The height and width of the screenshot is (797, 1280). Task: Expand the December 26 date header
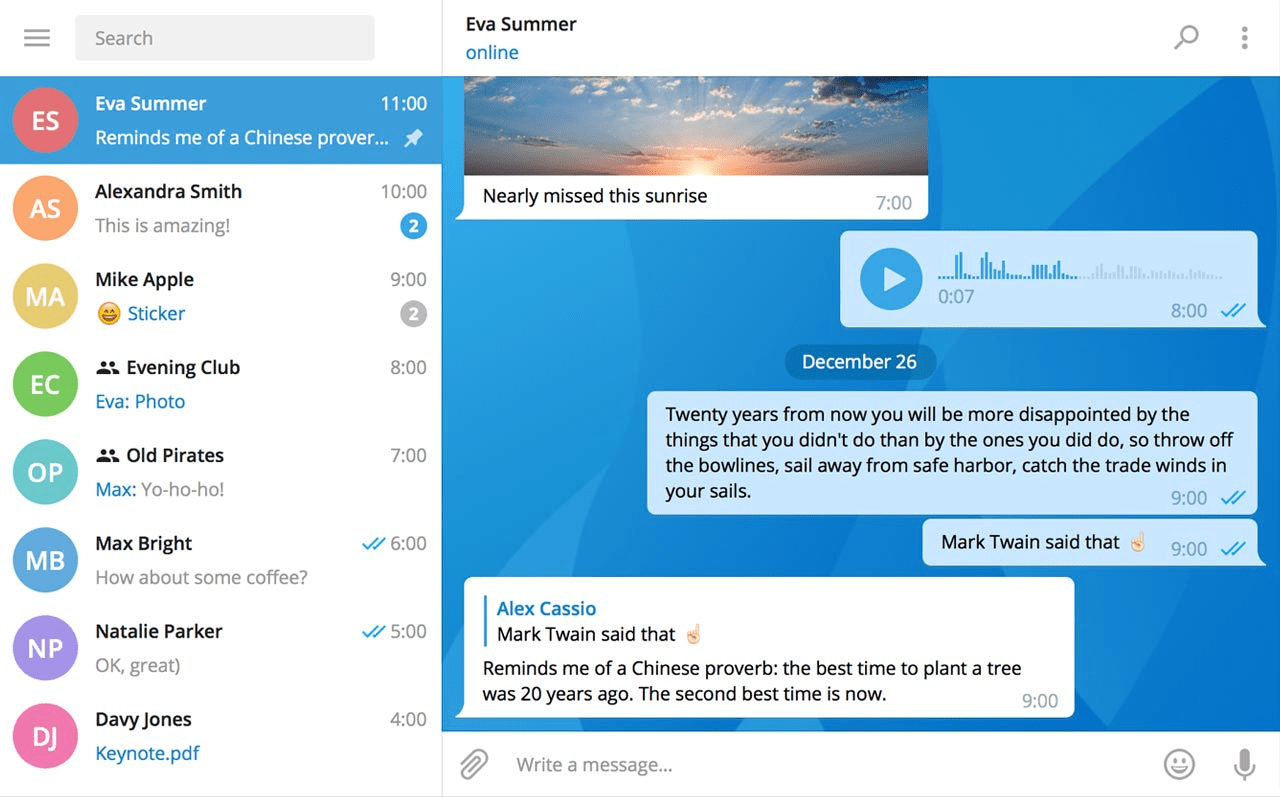pos(860,362)
